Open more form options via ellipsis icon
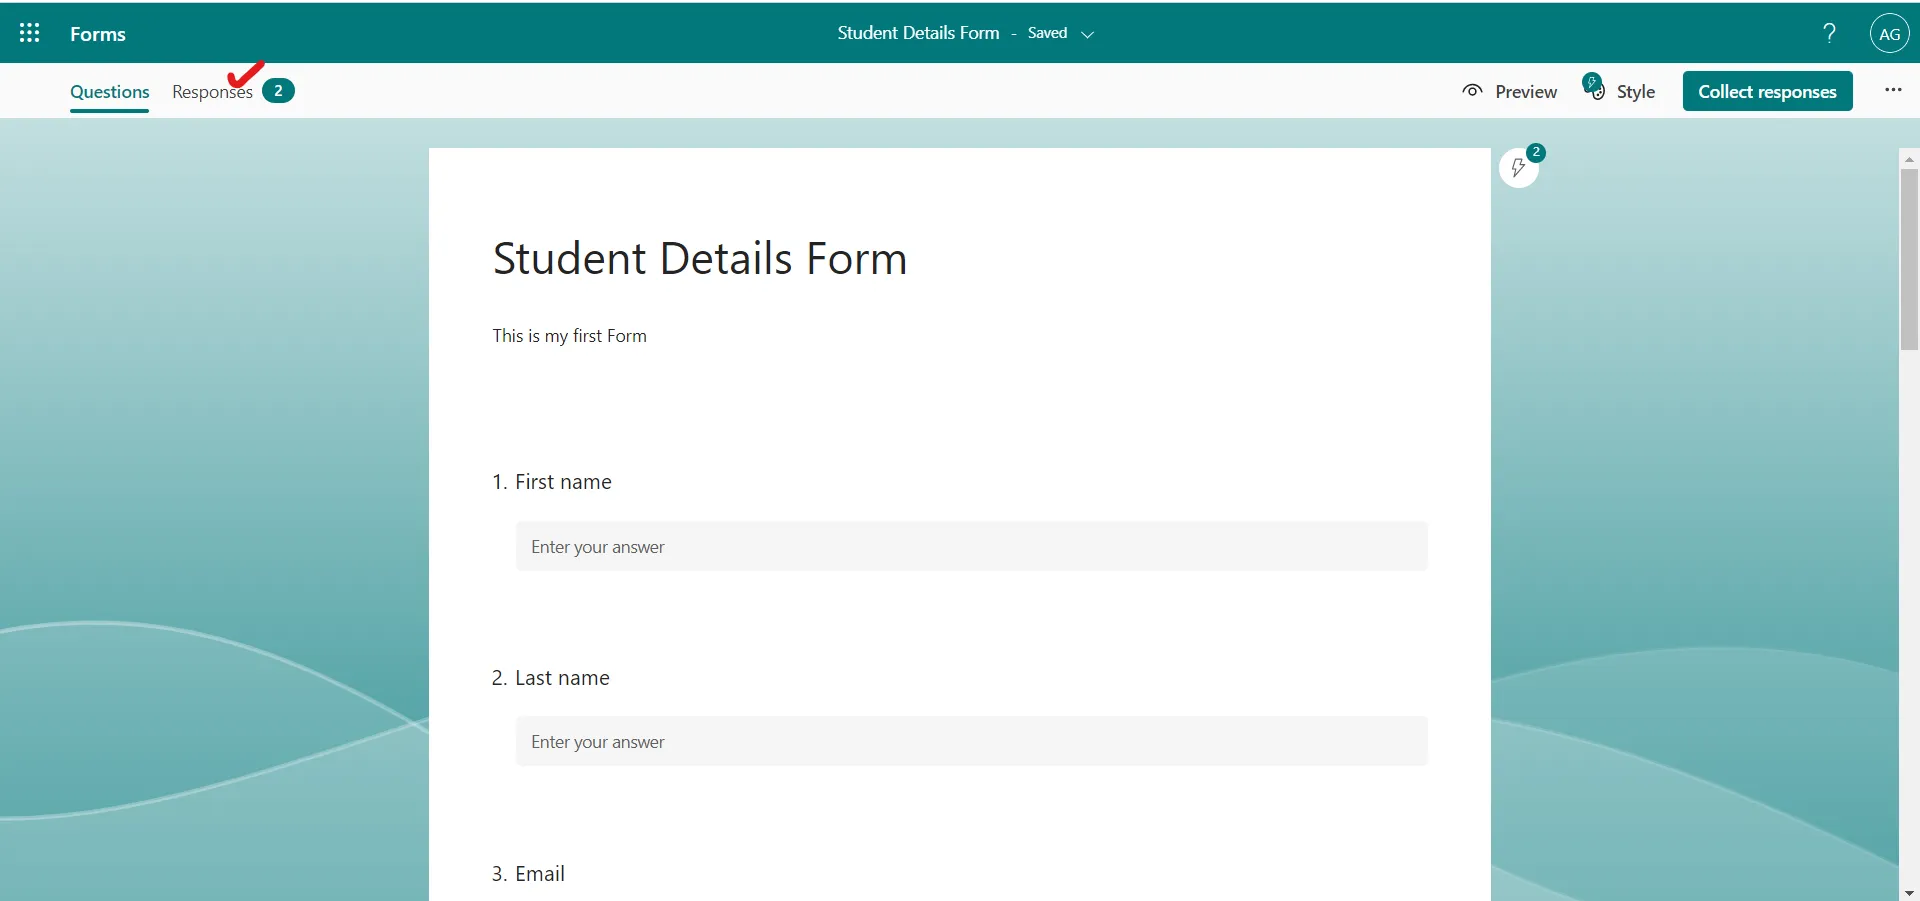1920x901 pixels. (x=1892, y=90)
